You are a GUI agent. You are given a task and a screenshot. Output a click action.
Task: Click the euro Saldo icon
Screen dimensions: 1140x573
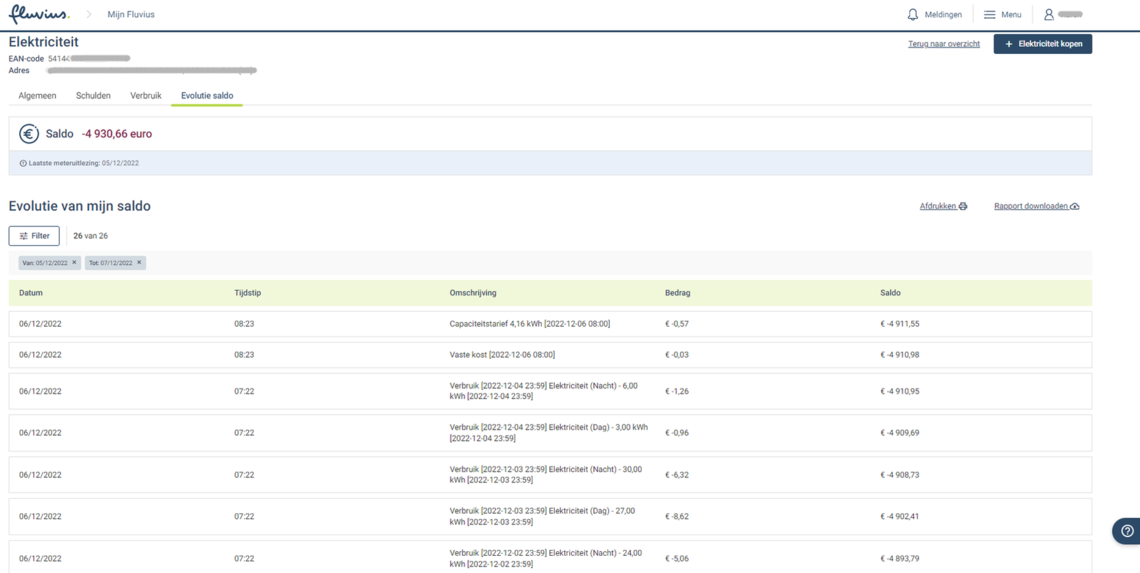pos(29,134)
